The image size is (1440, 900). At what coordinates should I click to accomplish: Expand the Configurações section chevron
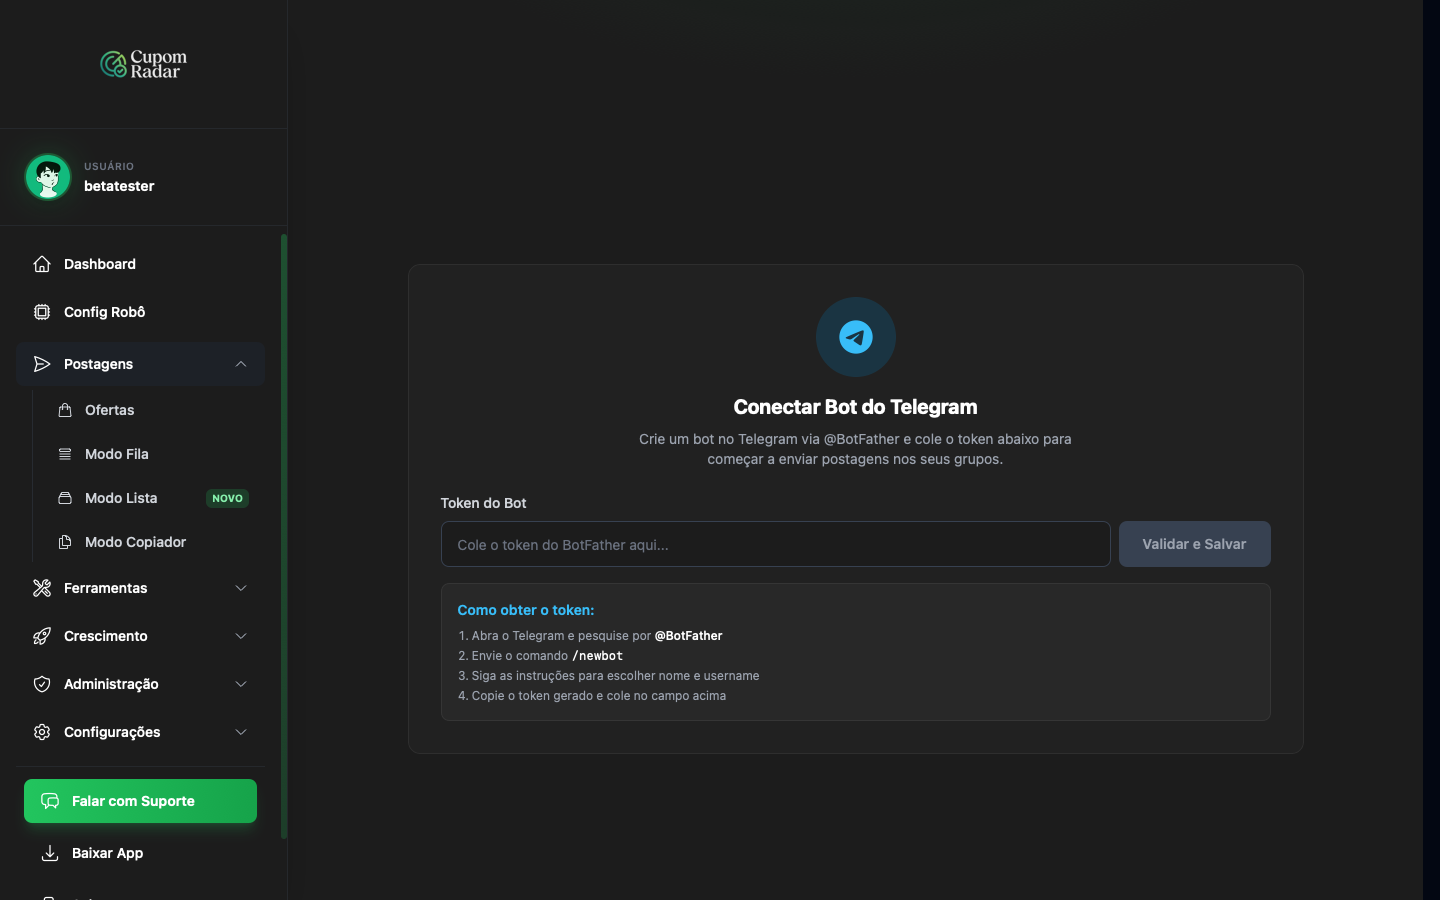241,732
